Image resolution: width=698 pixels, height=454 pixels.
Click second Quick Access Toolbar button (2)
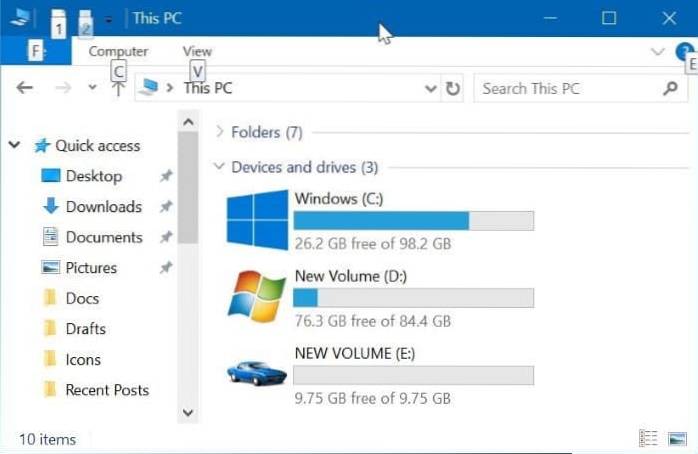tap(85, 23)
